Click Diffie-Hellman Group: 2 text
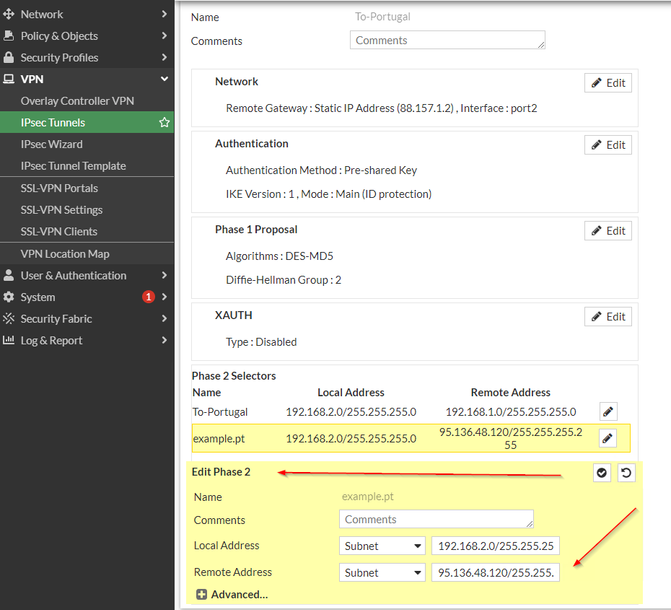This screenshot has height=610, width=671. coord(283,280)
